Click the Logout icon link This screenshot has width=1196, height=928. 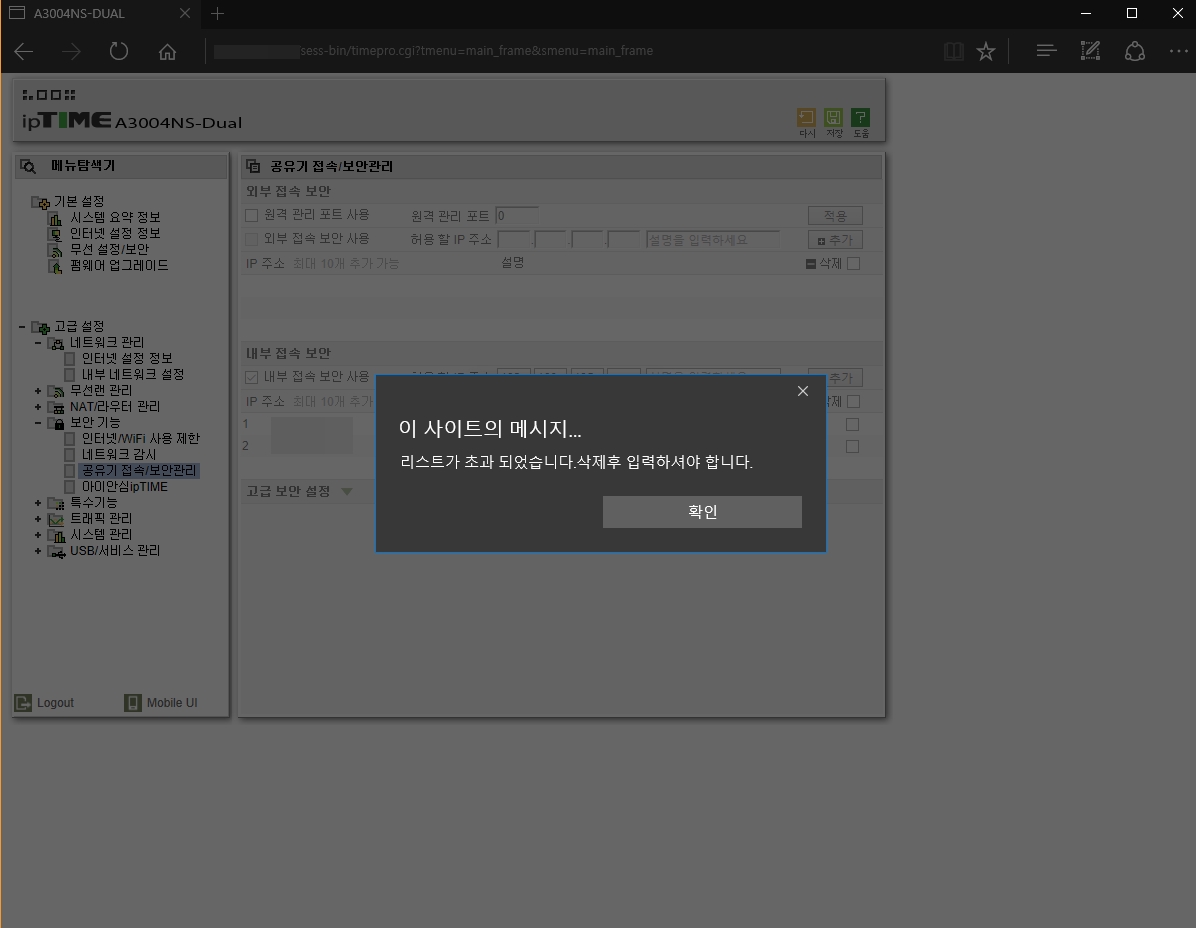[x=45, y=702]
